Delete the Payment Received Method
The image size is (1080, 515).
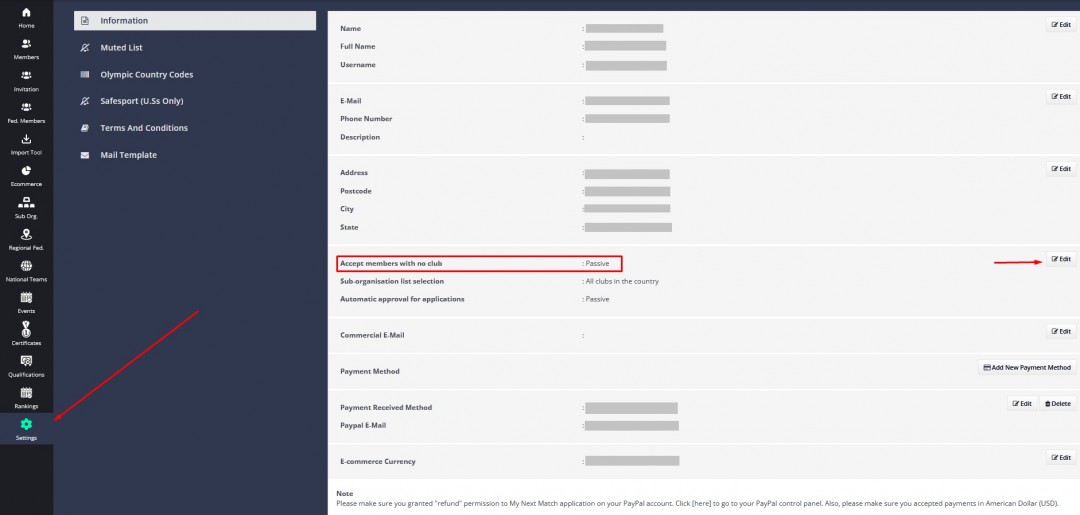(1057, 403)
